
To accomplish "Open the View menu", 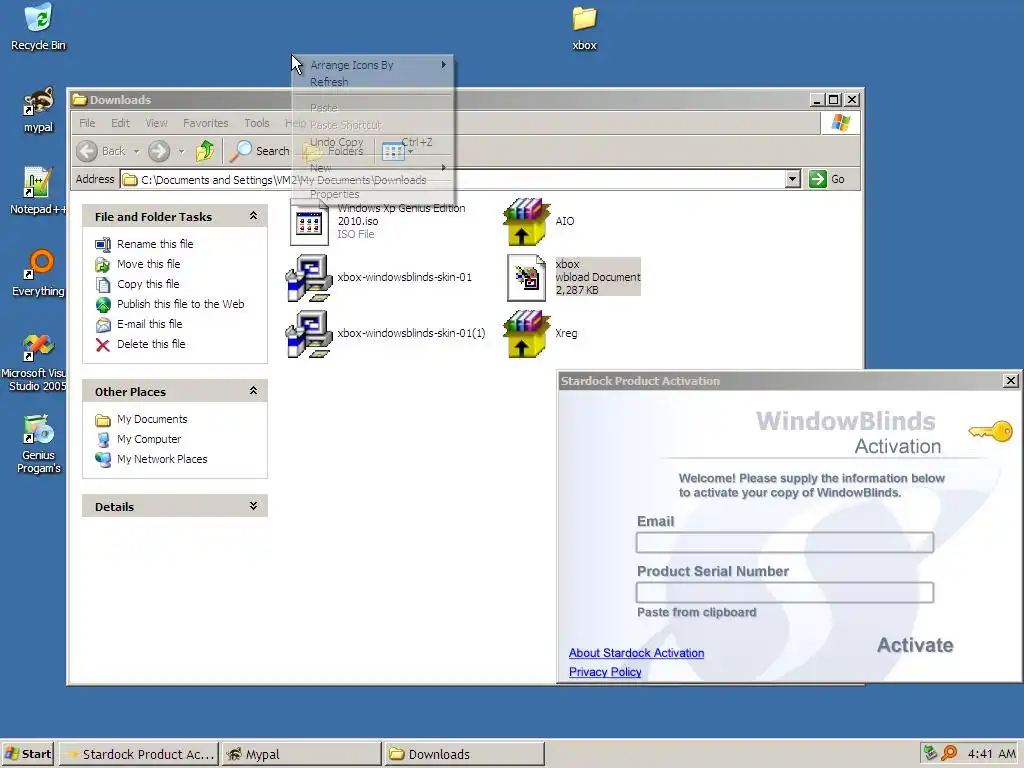I will [x=156, y=123].
